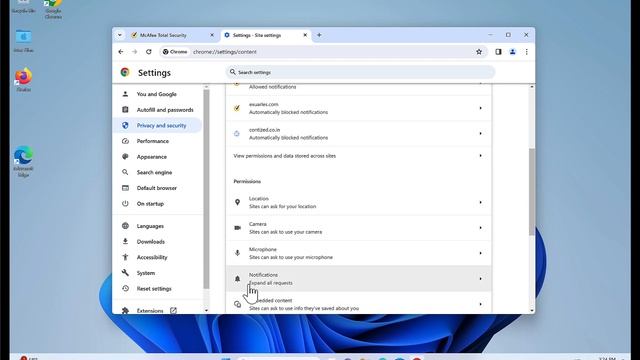
Task: Open the Chrome profile menu
Action: [513, 52]
